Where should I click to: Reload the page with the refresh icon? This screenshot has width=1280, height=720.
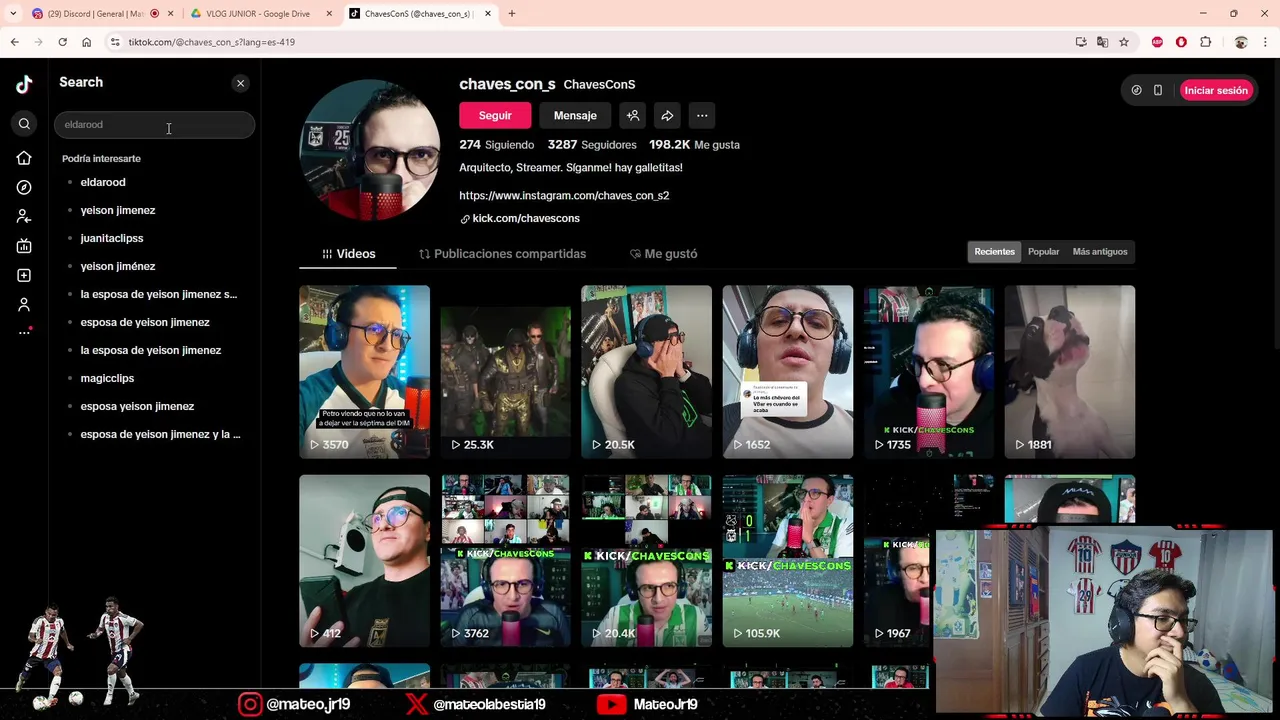tap(62, 42)
